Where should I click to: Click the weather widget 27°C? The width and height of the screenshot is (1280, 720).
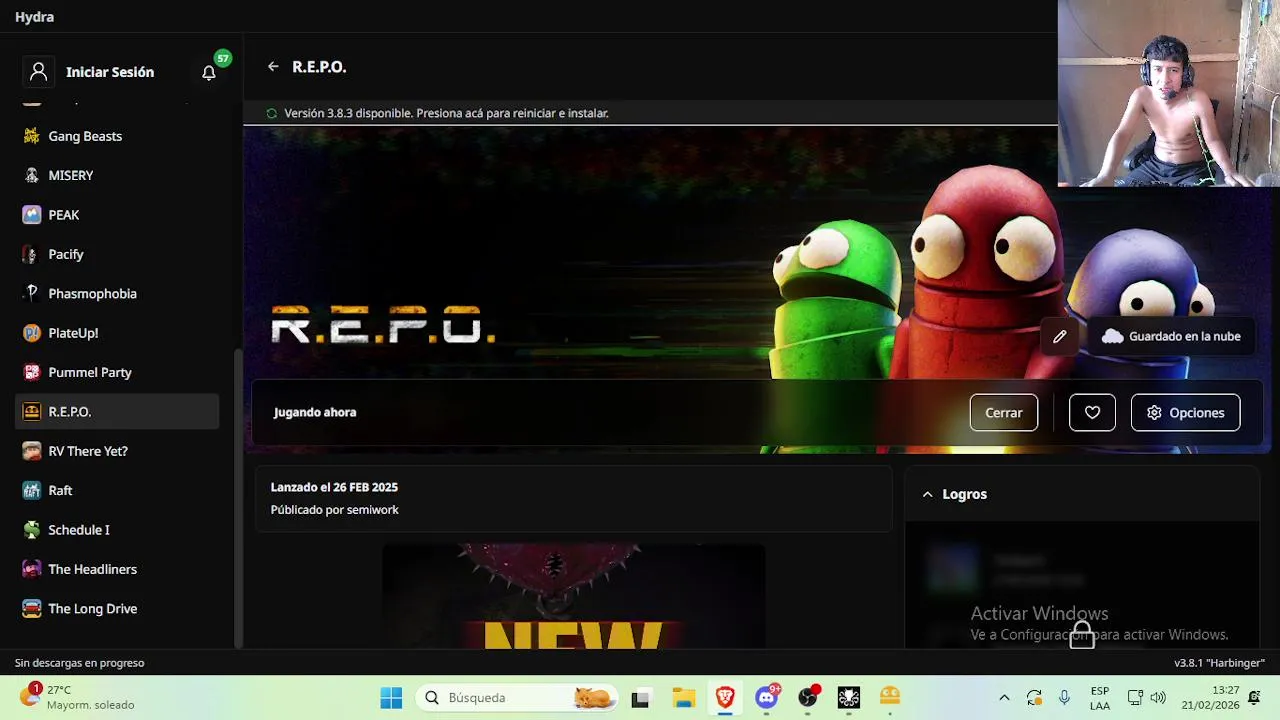(x=78, y=697)
